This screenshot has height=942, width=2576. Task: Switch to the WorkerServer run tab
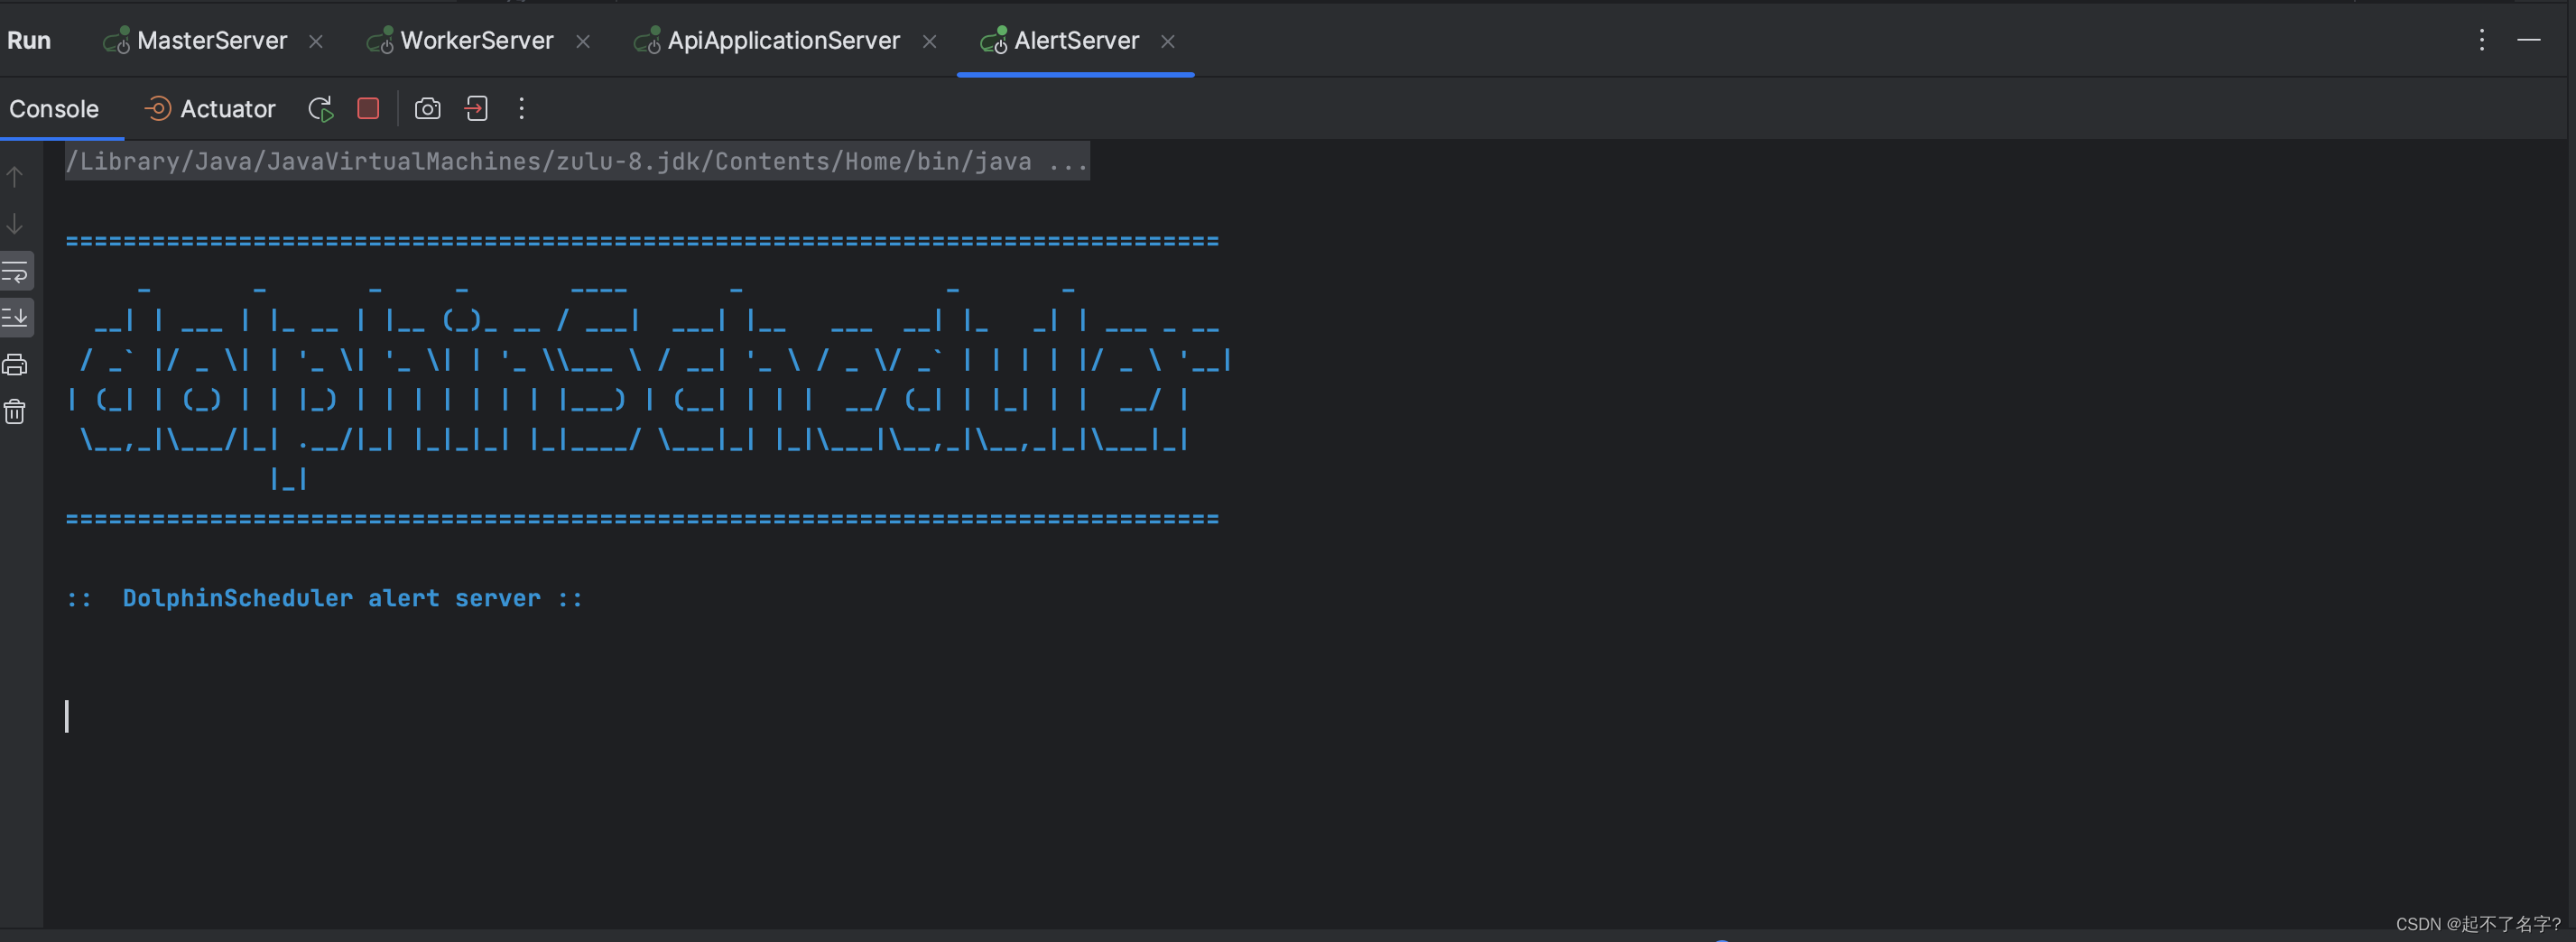click(x=460, y=41)
